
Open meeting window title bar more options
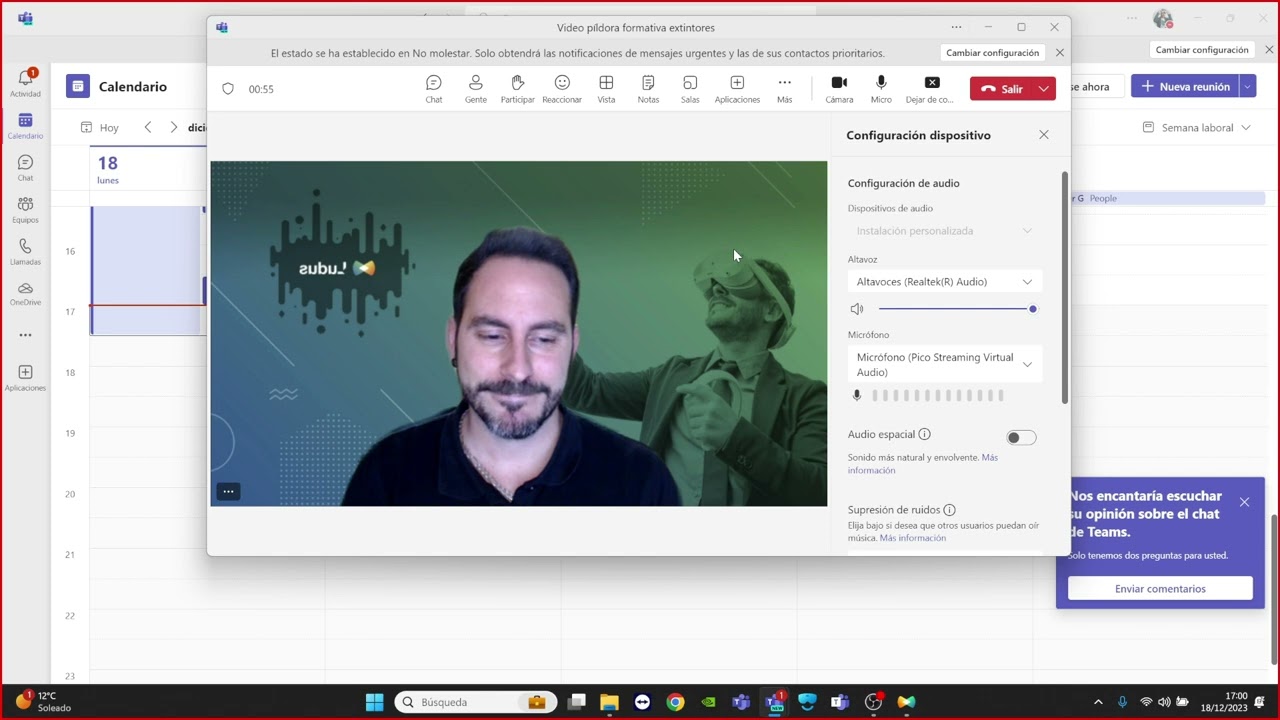pos(956,27)
